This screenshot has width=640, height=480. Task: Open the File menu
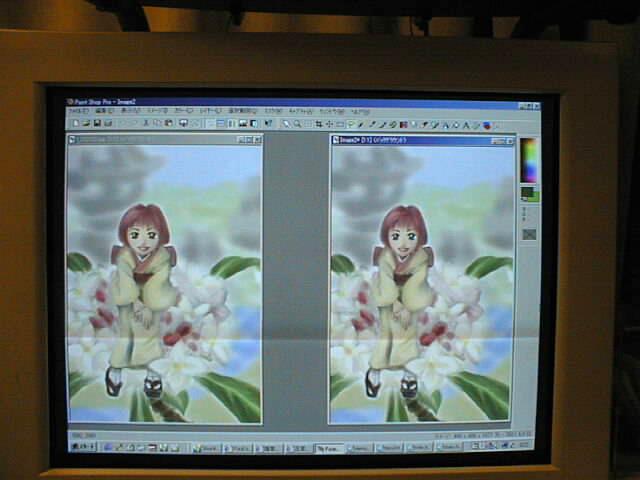(79, 111)
